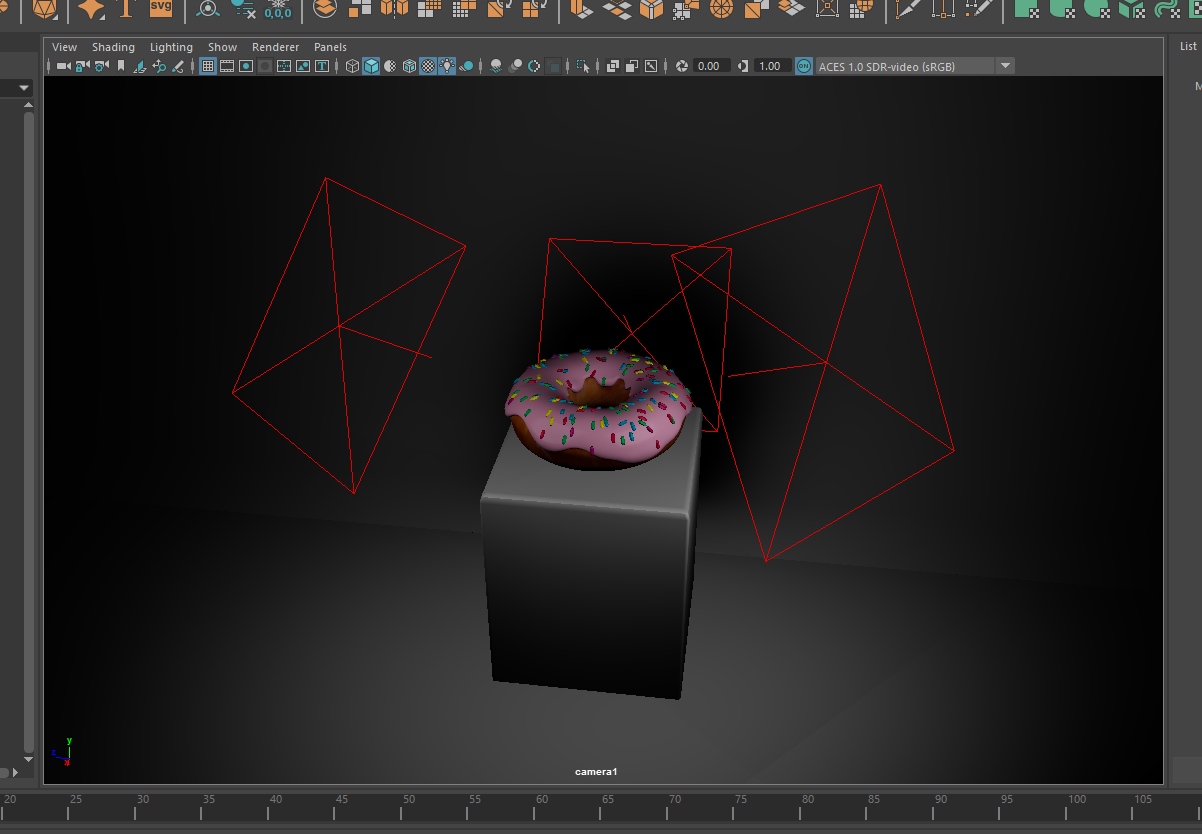Click the Gate Mask icon
The width and height of the screenshot is (1202, 834).
(266, 66)
